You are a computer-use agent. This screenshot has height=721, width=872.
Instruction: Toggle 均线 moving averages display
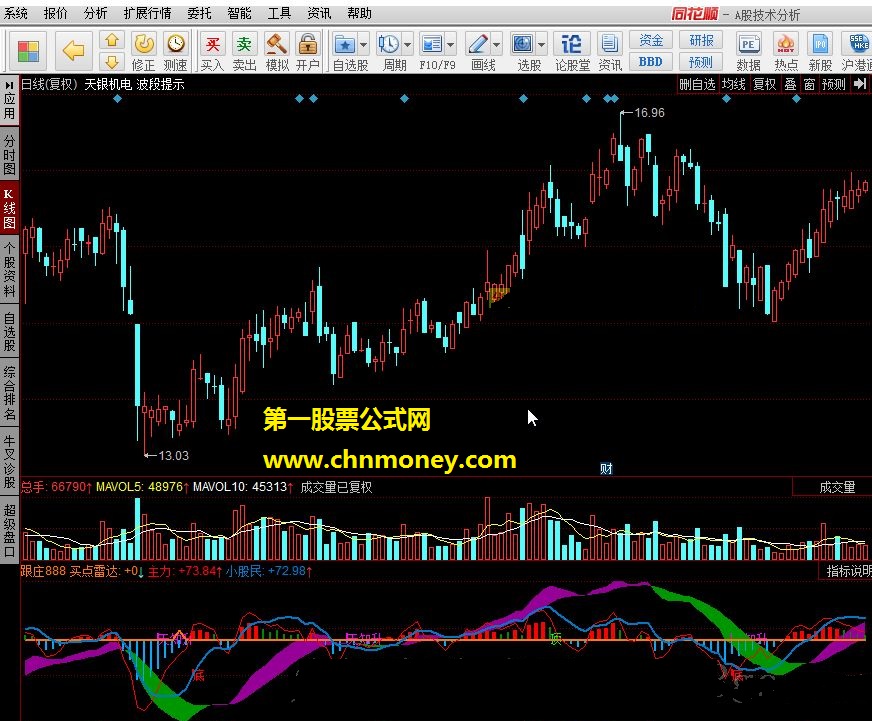point(734,84)
